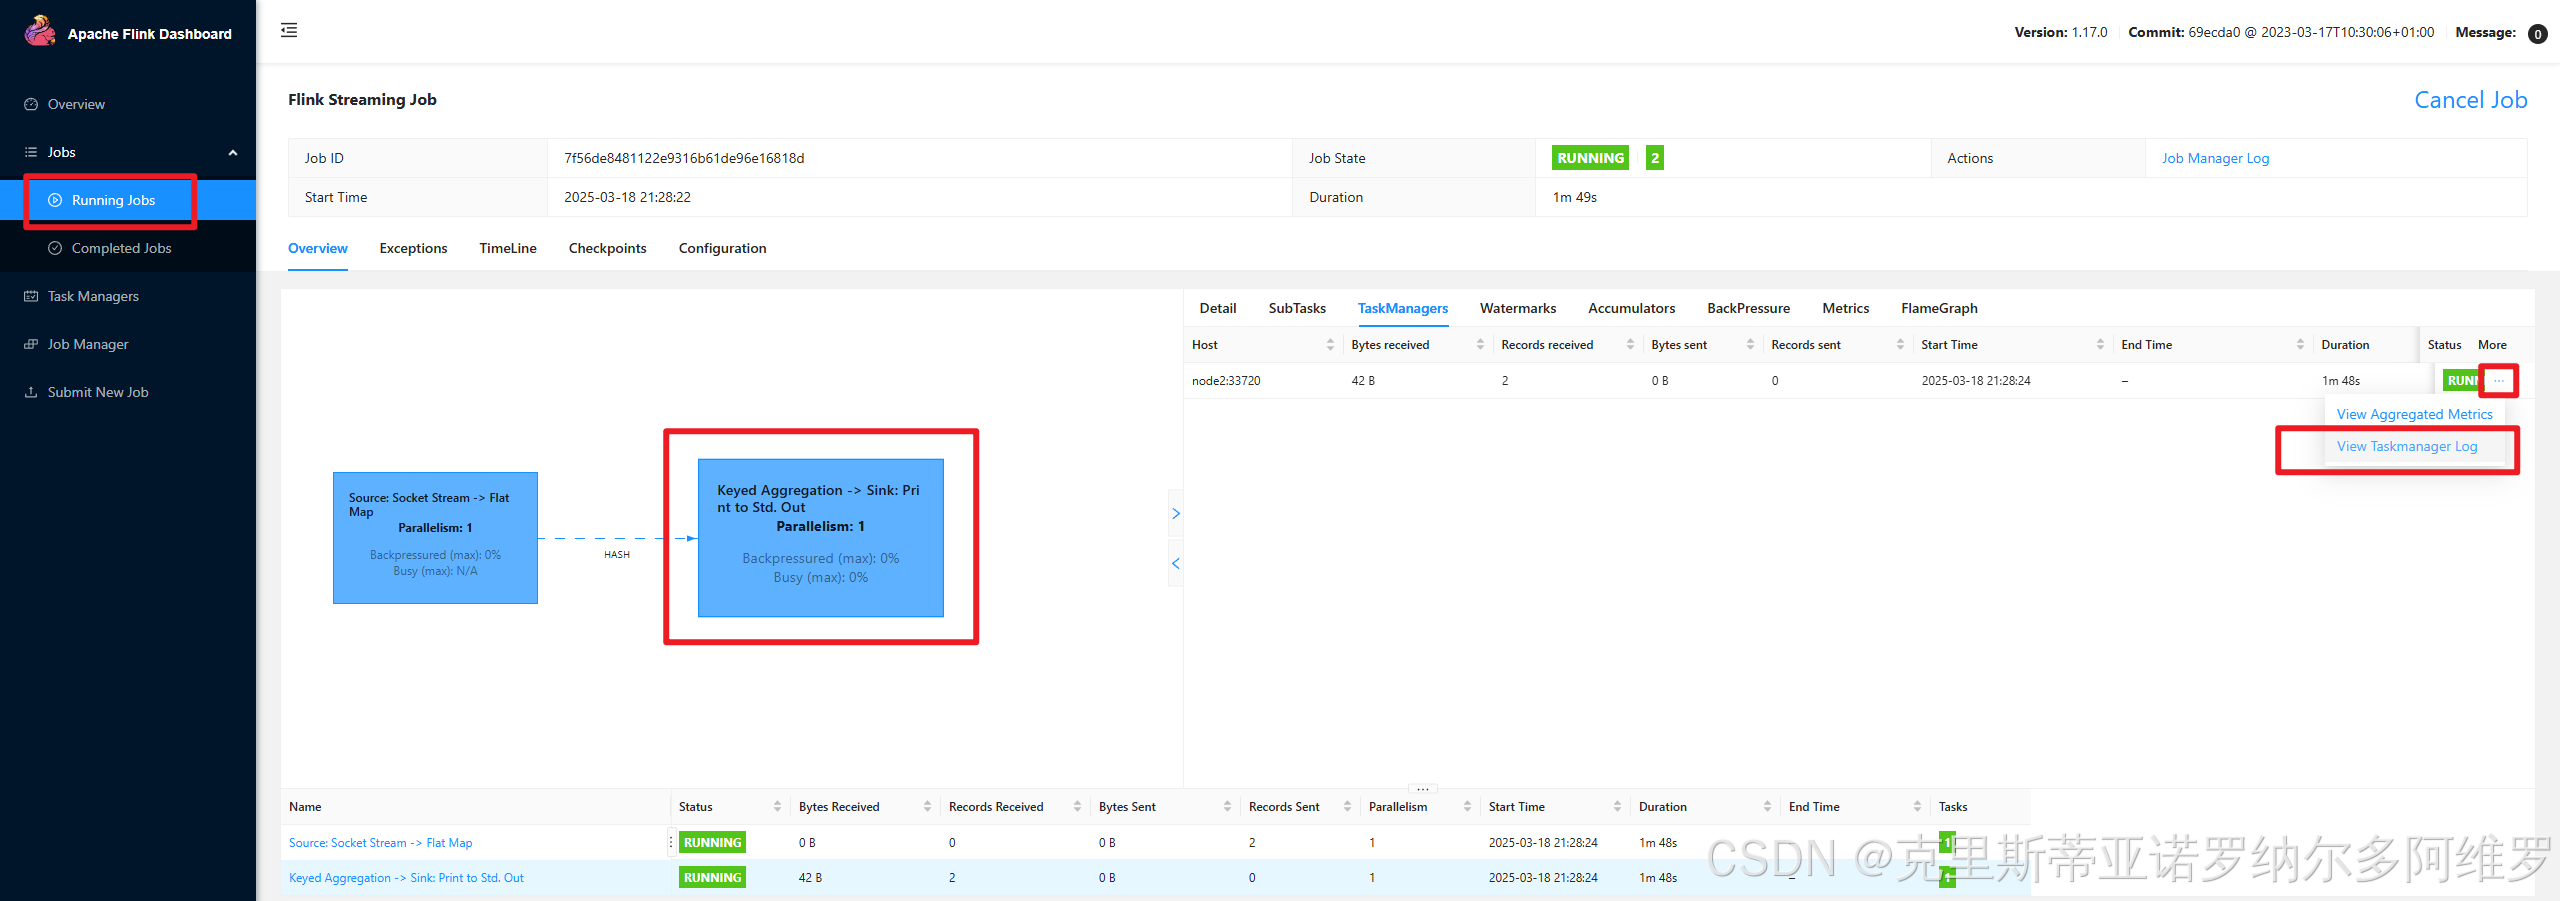Open Source: Socket Stream -> Flat Map link

[x=380, y=843]
